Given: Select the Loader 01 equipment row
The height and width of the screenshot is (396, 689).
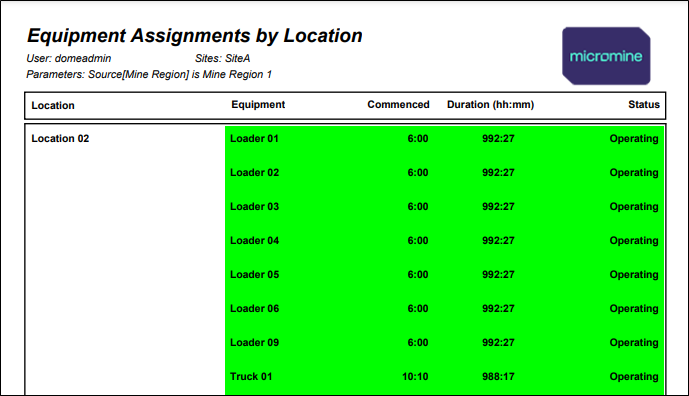Looking at the screenshot, I should pos(444,138).
